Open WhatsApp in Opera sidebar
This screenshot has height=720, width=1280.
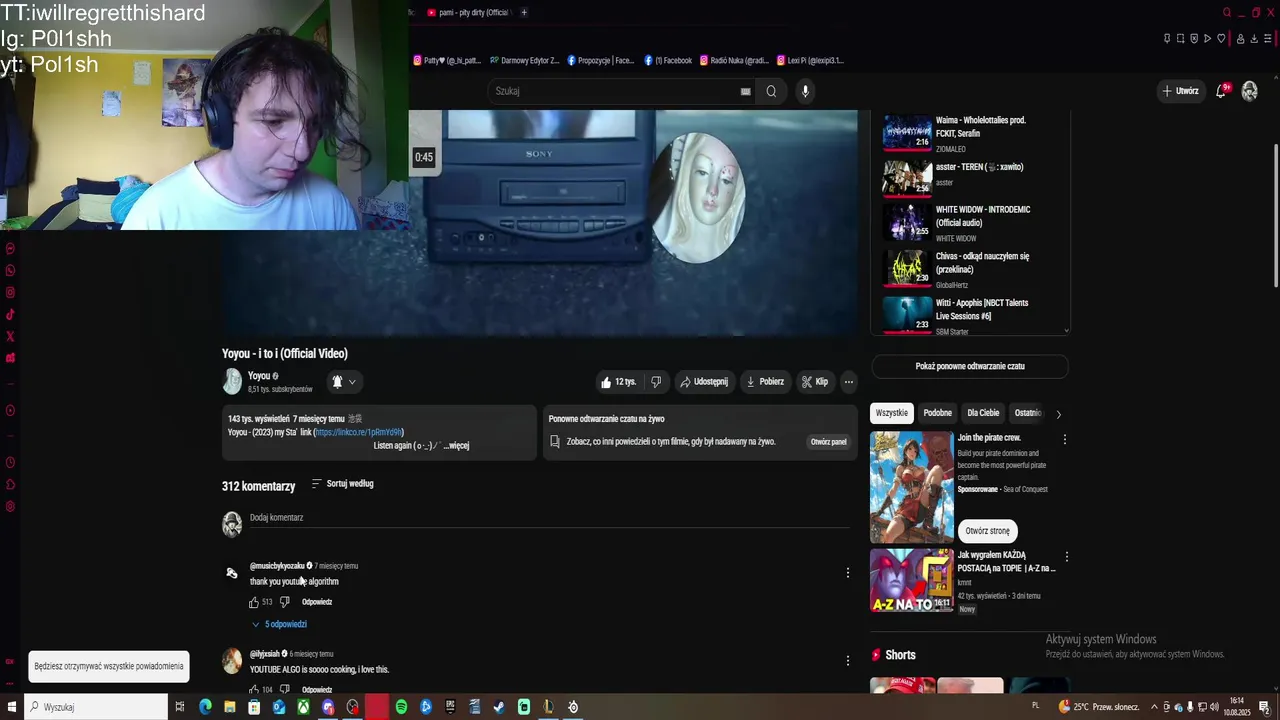click(x=10, y=270)
